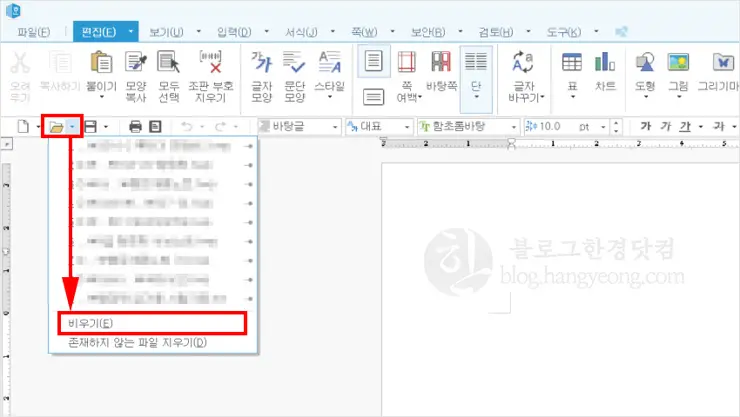Click Change Characters (글자 바꾸기) icon

pyautogui.click(x=523, y=62)
